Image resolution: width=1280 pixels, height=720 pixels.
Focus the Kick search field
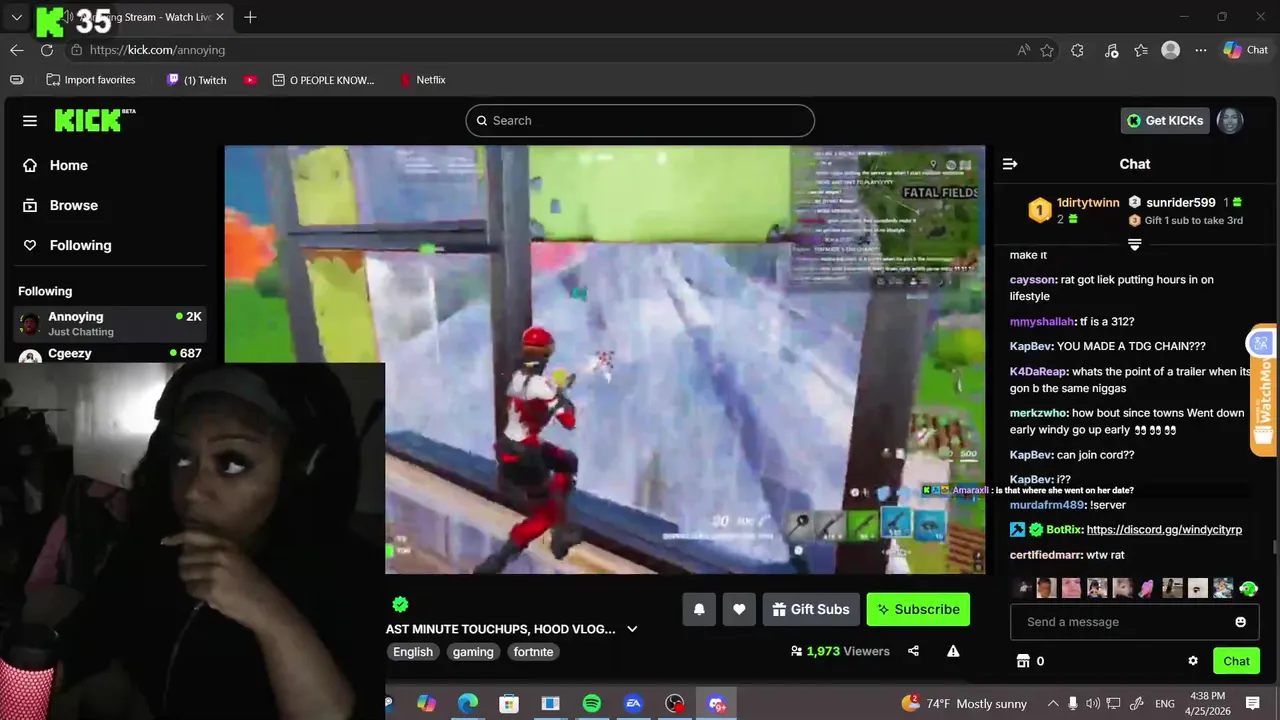pyautogui.click(x=640, y=121)
